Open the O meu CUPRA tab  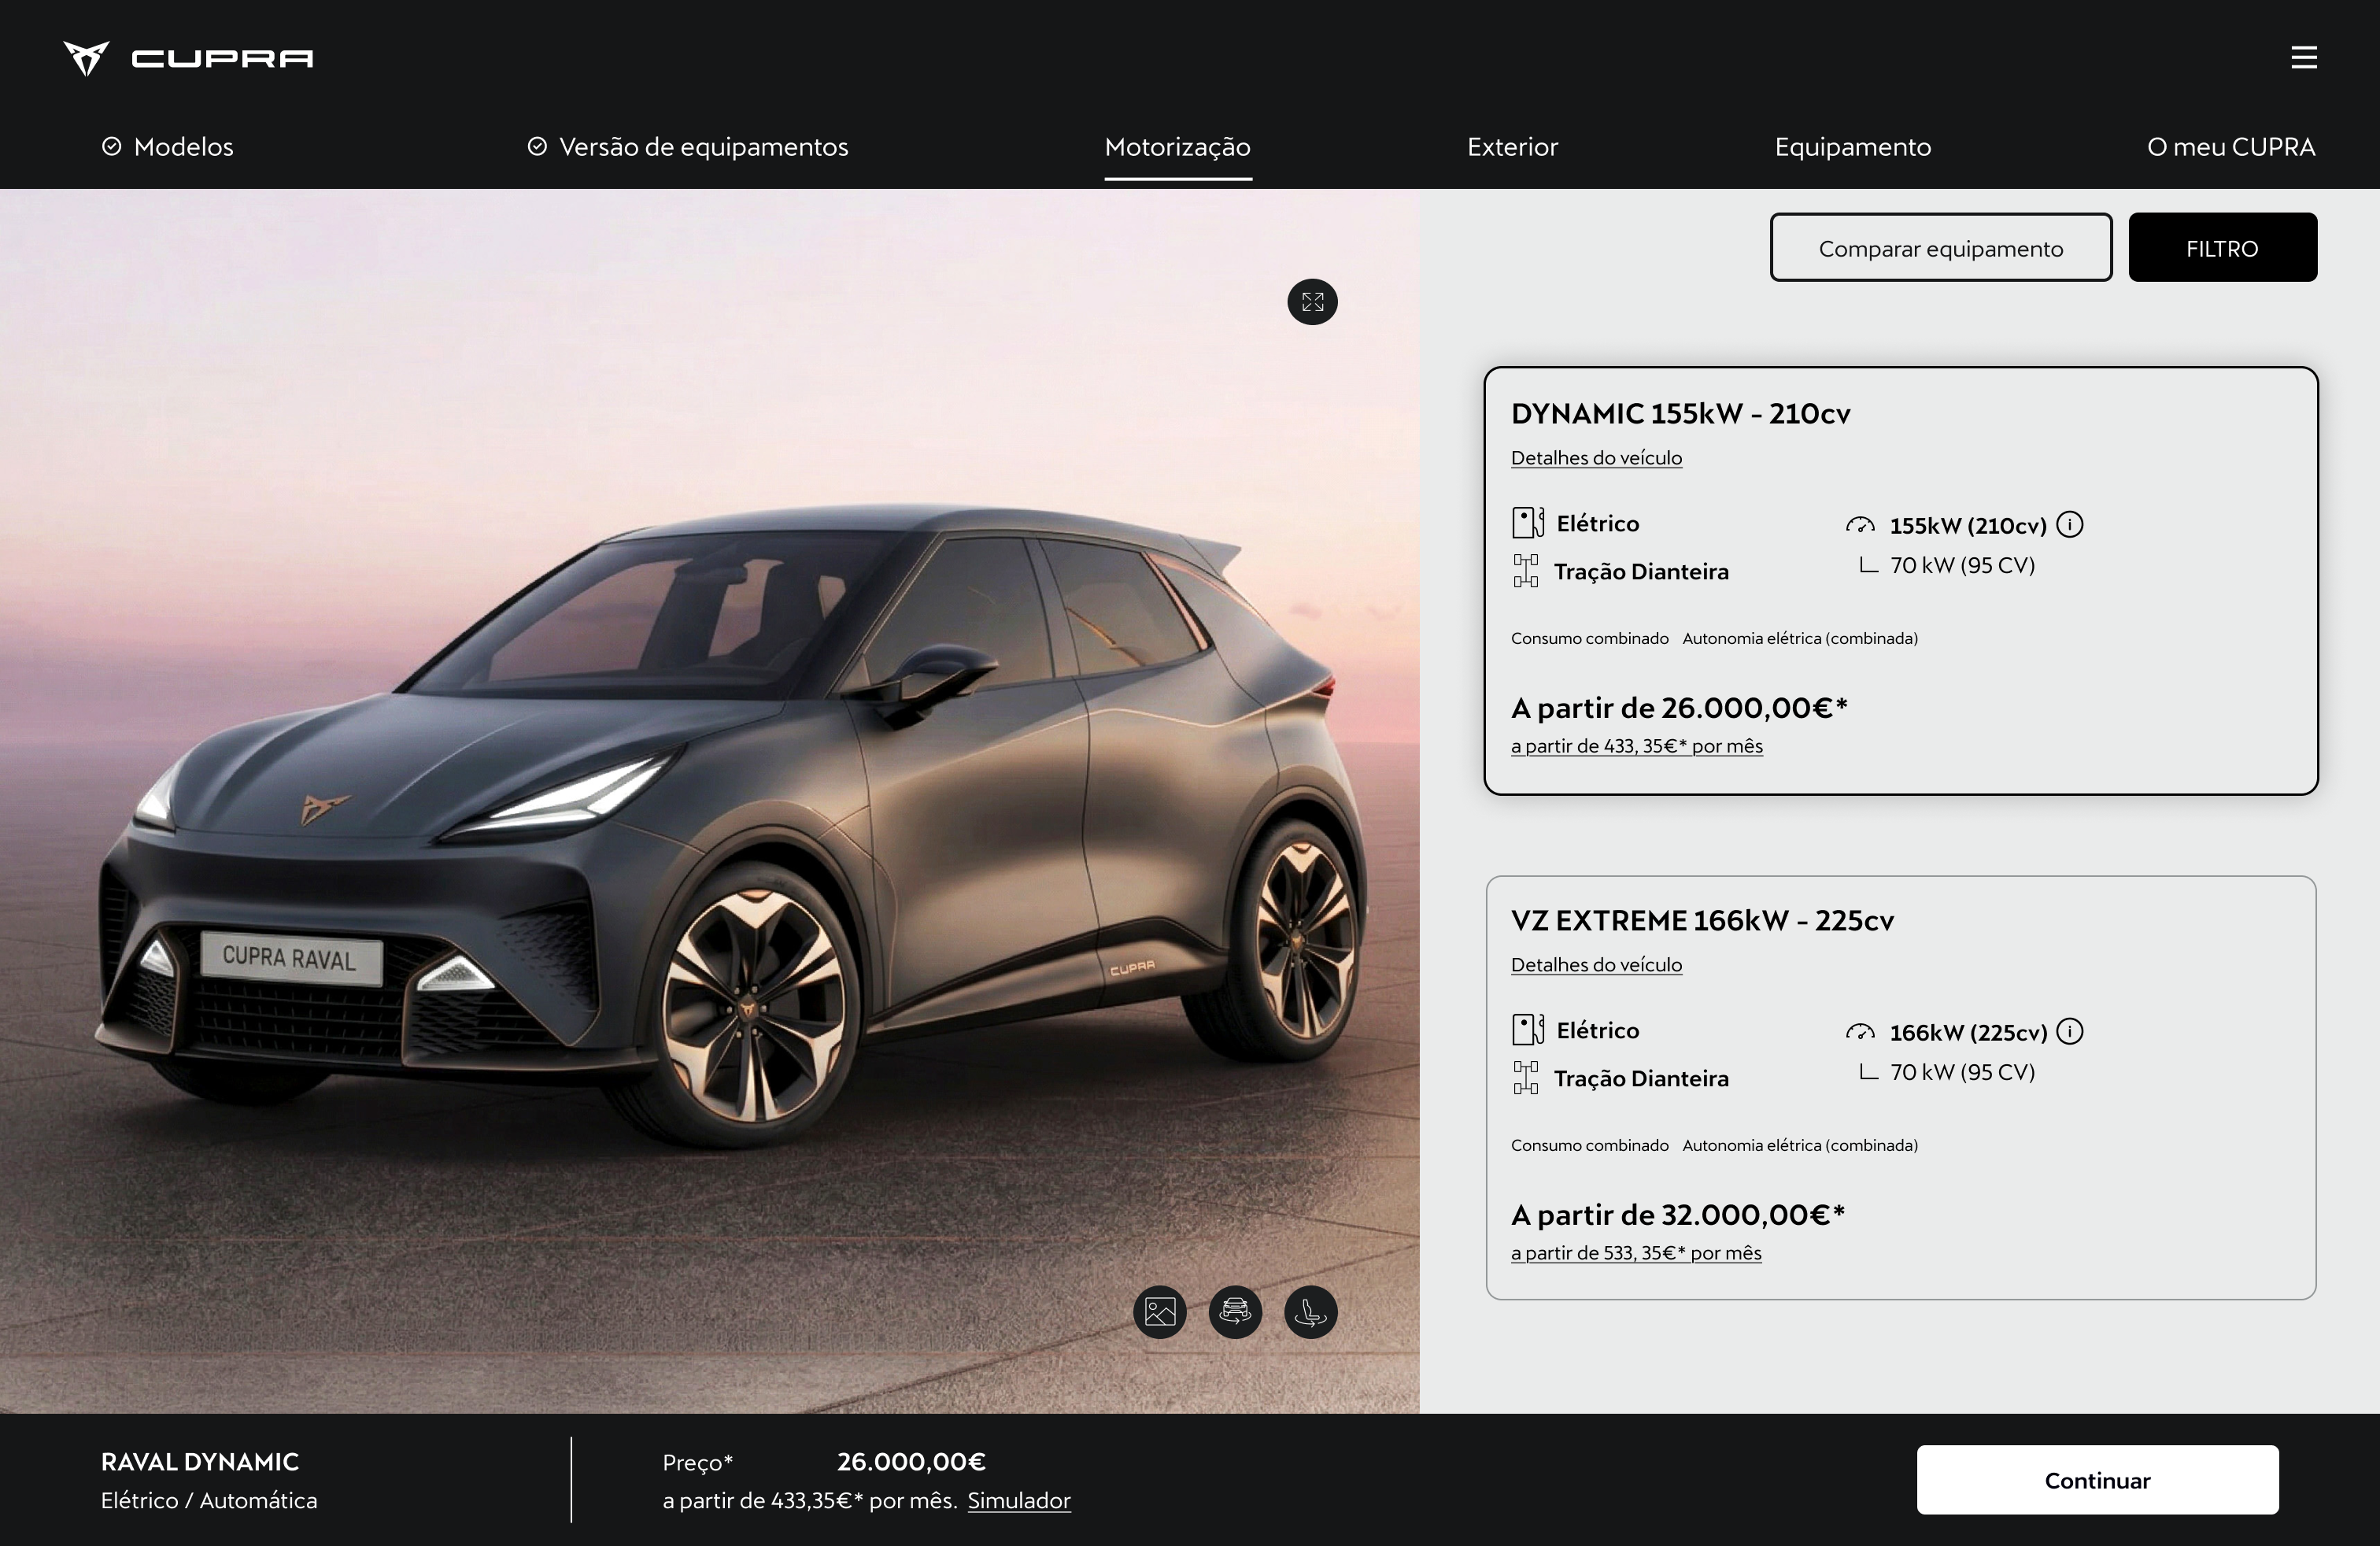coord(2231,147)
